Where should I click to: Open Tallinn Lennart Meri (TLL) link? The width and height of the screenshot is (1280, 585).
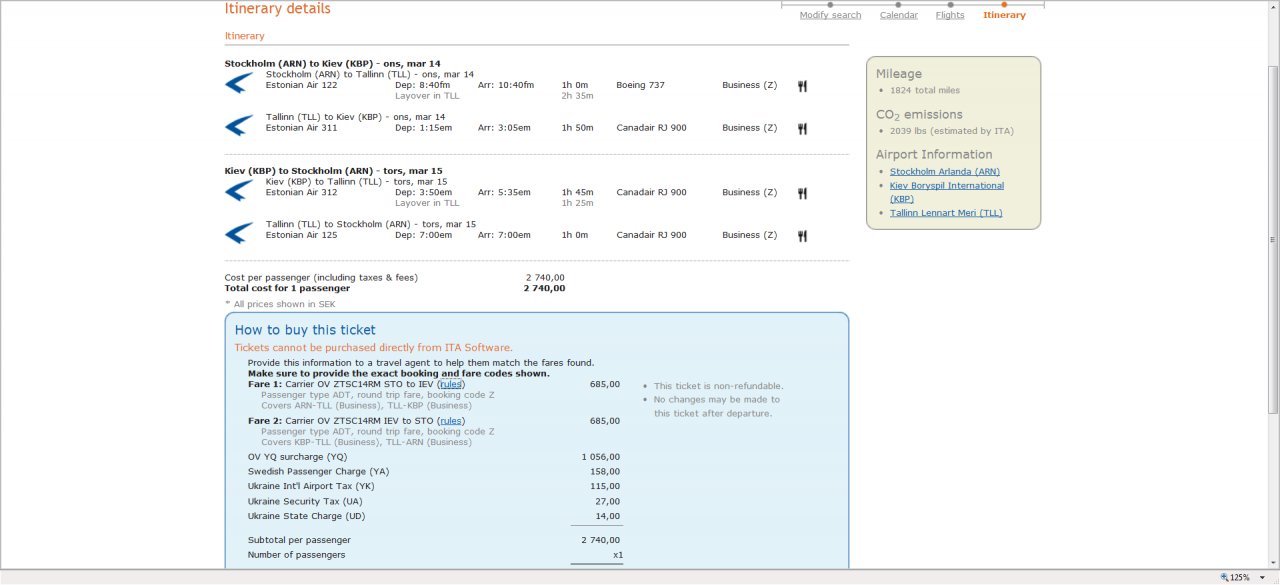click(945, 213)
